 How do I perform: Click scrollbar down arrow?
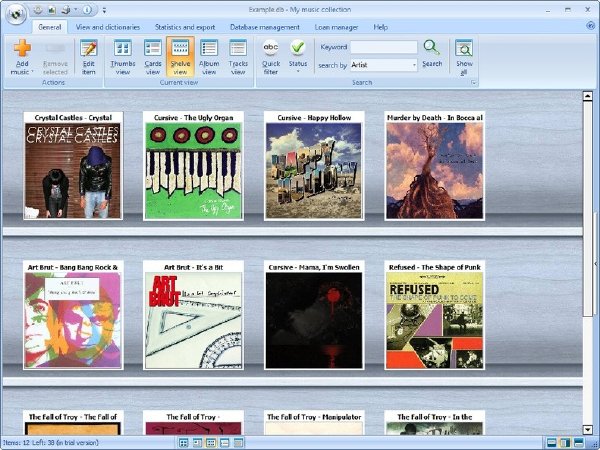(x=587, y=430)
